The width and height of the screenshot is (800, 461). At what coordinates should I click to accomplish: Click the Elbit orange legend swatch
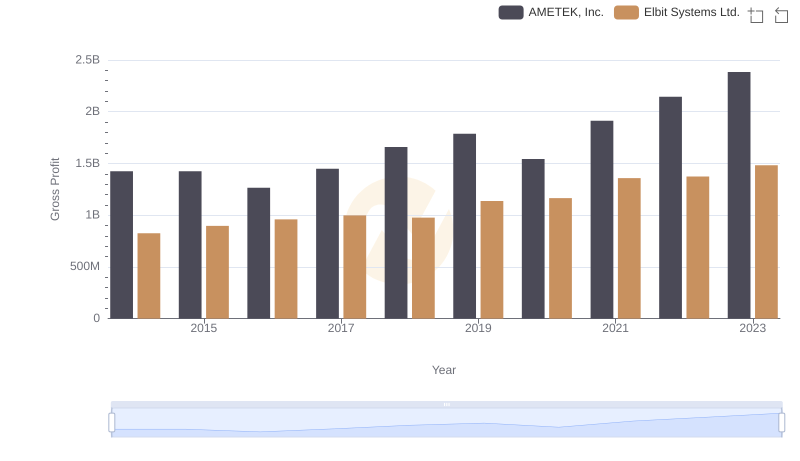pyautogui.click(x=626, y=12)
